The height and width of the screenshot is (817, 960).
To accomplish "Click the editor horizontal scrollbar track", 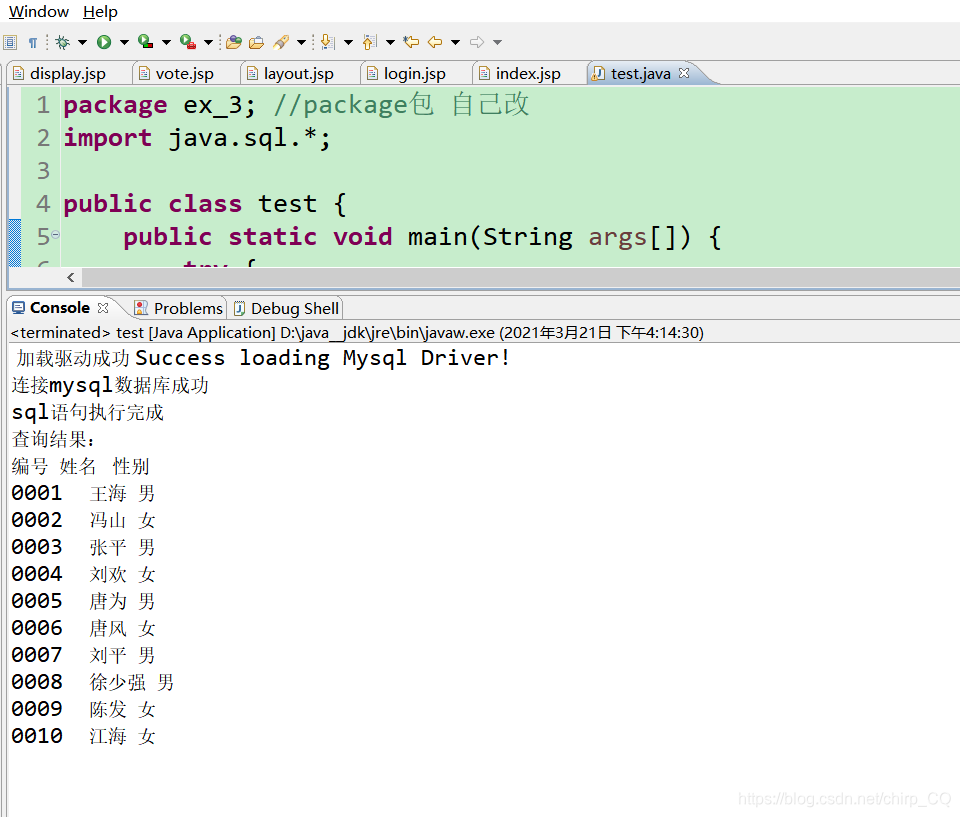I will [x=520, y=277].
